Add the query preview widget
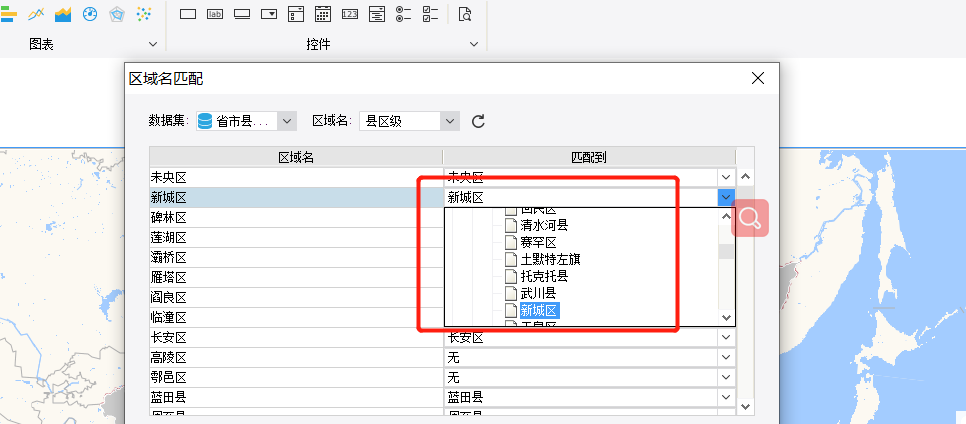966x424 pixels. click(x=465, y=14)
